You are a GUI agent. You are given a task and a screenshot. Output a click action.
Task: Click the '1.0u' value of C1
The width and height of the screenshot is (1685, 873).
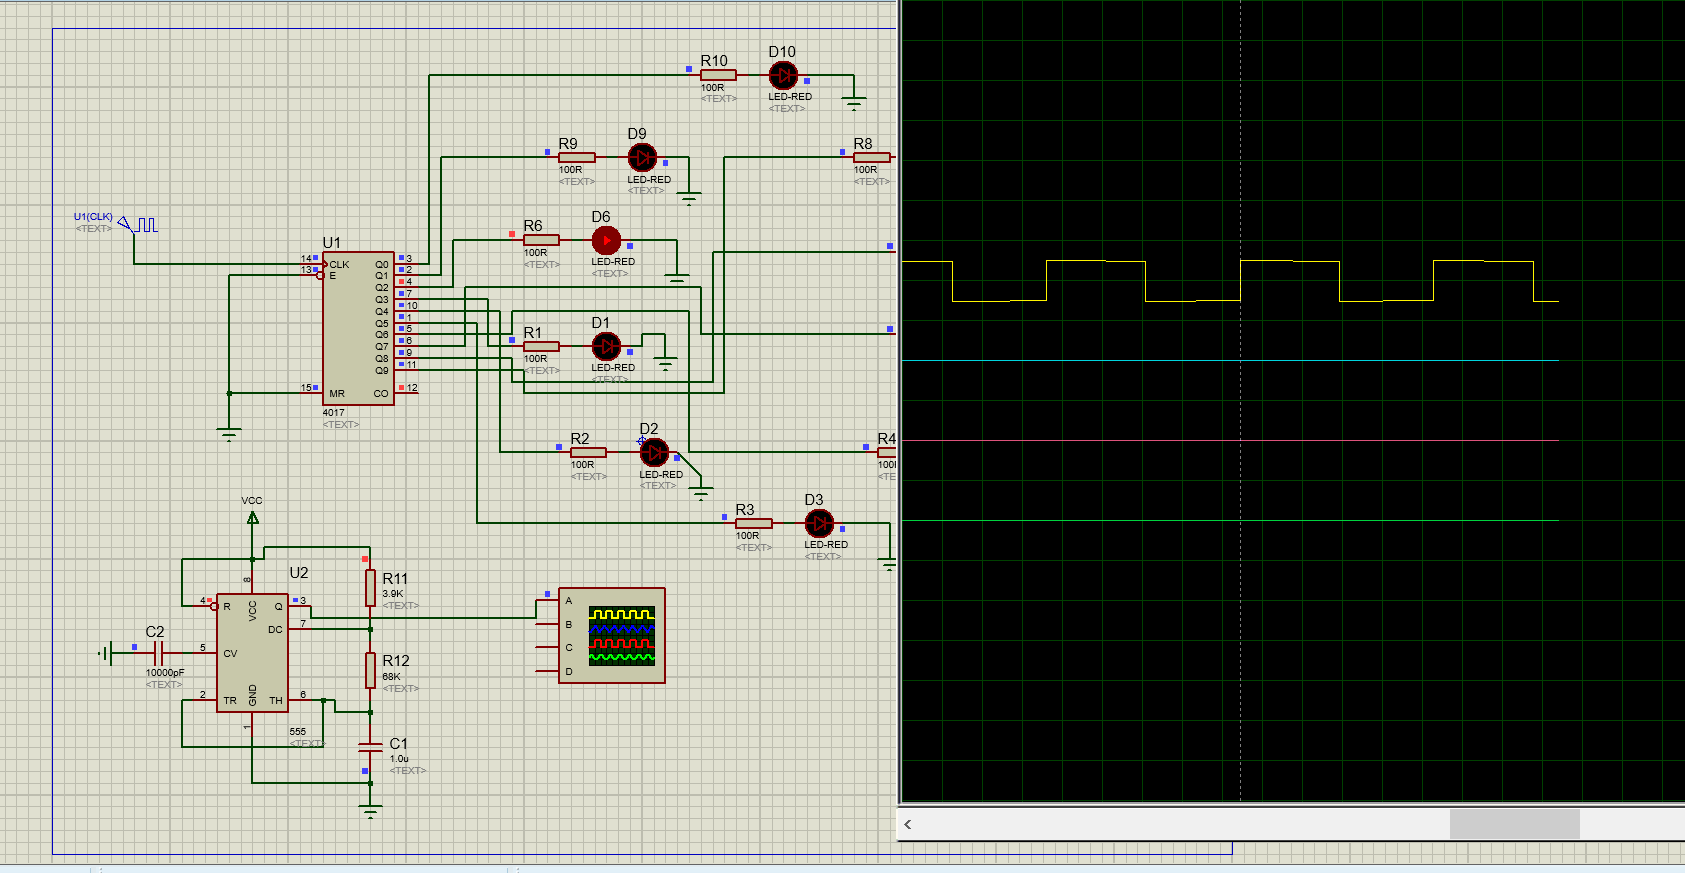click(x=399, y=759)
